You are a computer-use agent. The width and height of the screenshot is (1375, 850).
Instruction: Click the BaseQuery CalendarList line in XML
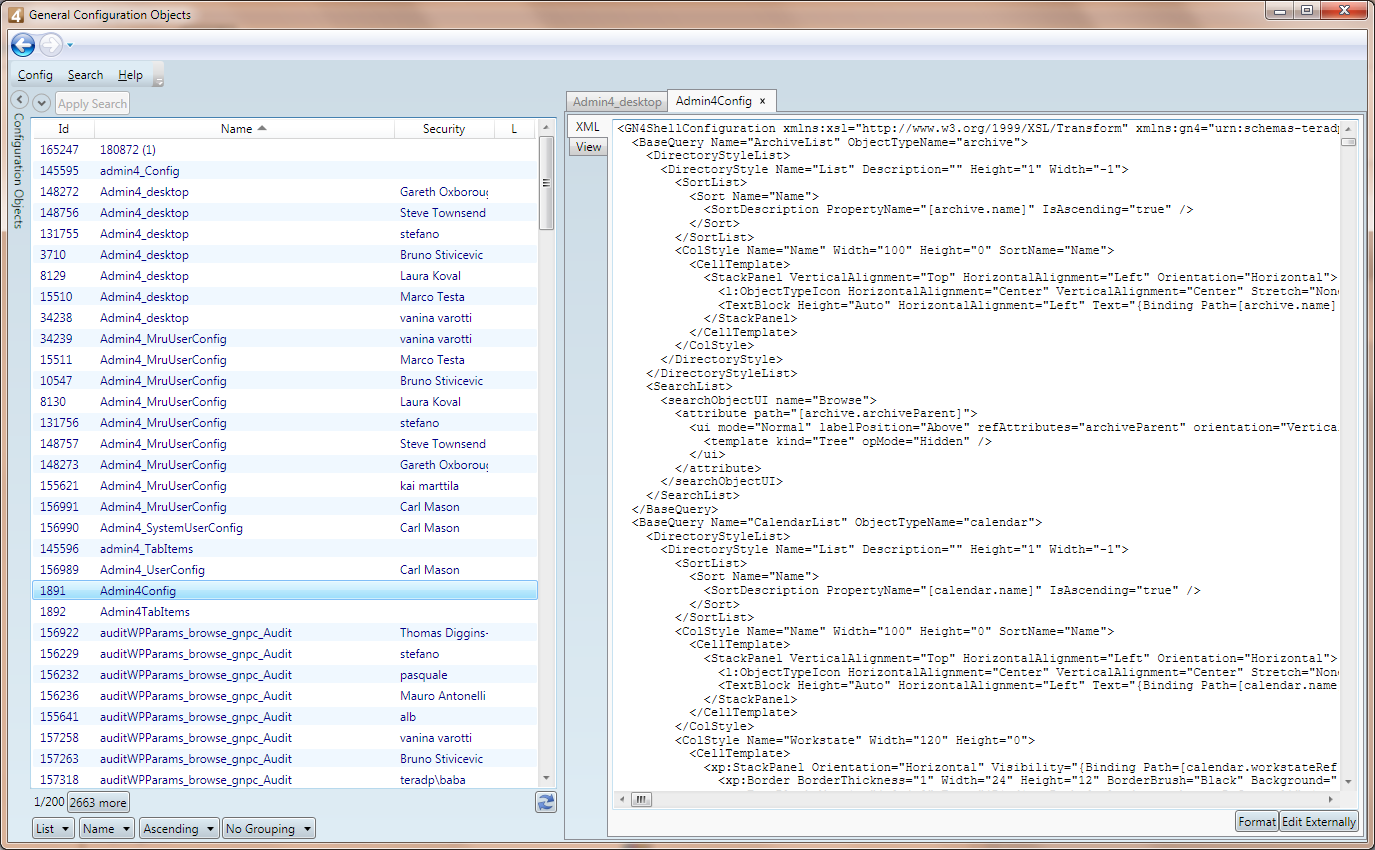837,523
